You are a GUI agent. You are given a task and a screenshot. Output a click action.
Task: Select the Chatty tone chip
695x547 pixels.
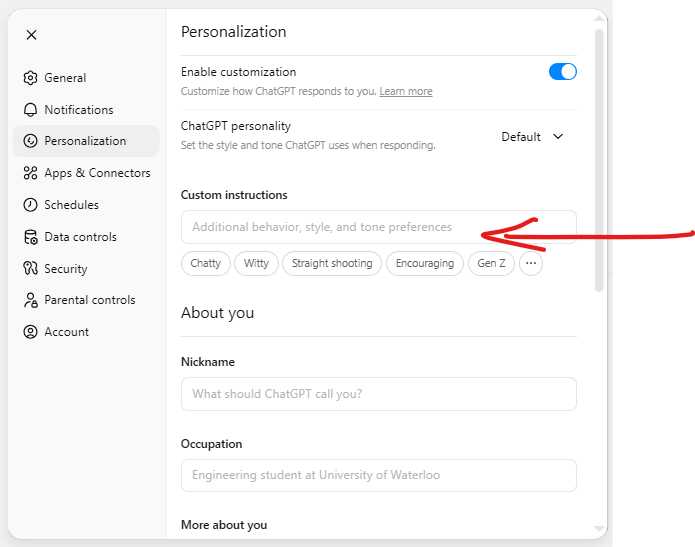click(x=205, y=264)
